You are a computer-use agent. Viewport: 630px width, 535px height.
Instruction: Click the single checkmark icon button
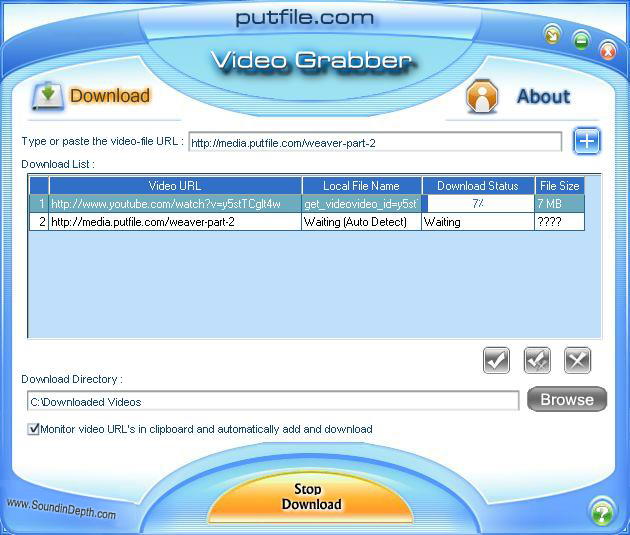497,360
